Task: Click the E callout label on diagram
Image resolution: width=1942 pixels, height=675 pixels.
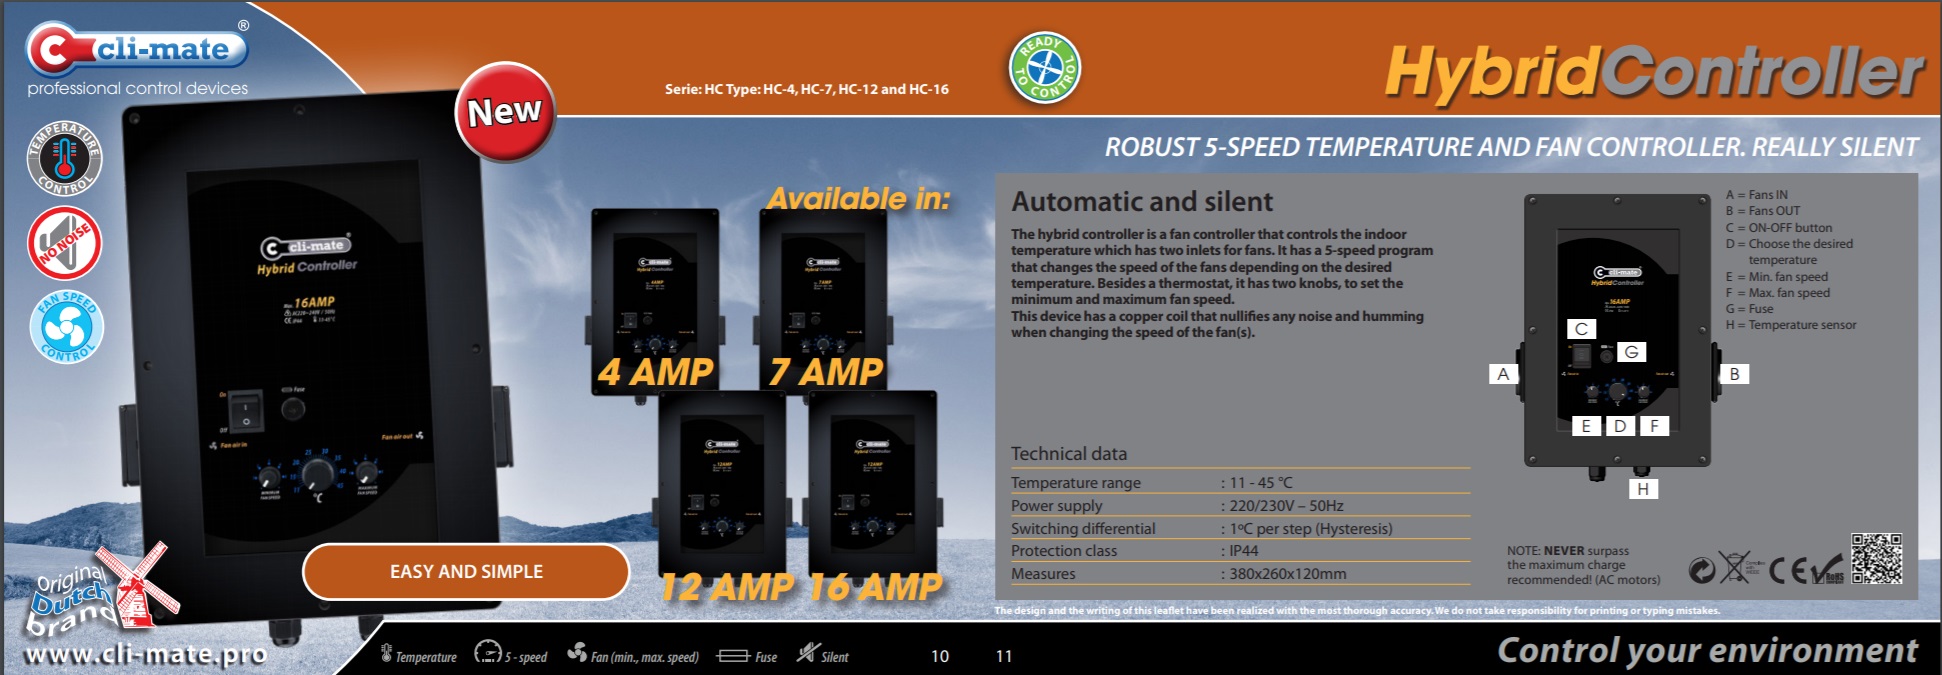Action: [1586, 426]
